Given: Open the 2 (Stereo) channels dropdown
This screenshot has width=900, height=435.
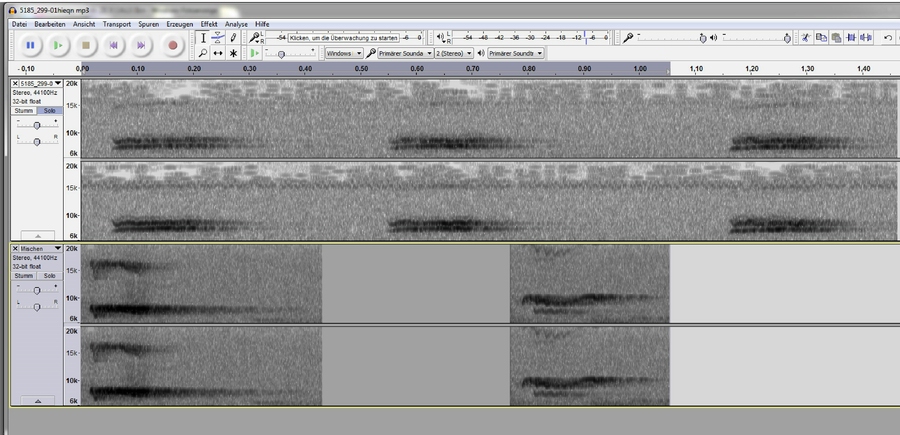Looking at the screenshot, I should click(x=454, y=53).
